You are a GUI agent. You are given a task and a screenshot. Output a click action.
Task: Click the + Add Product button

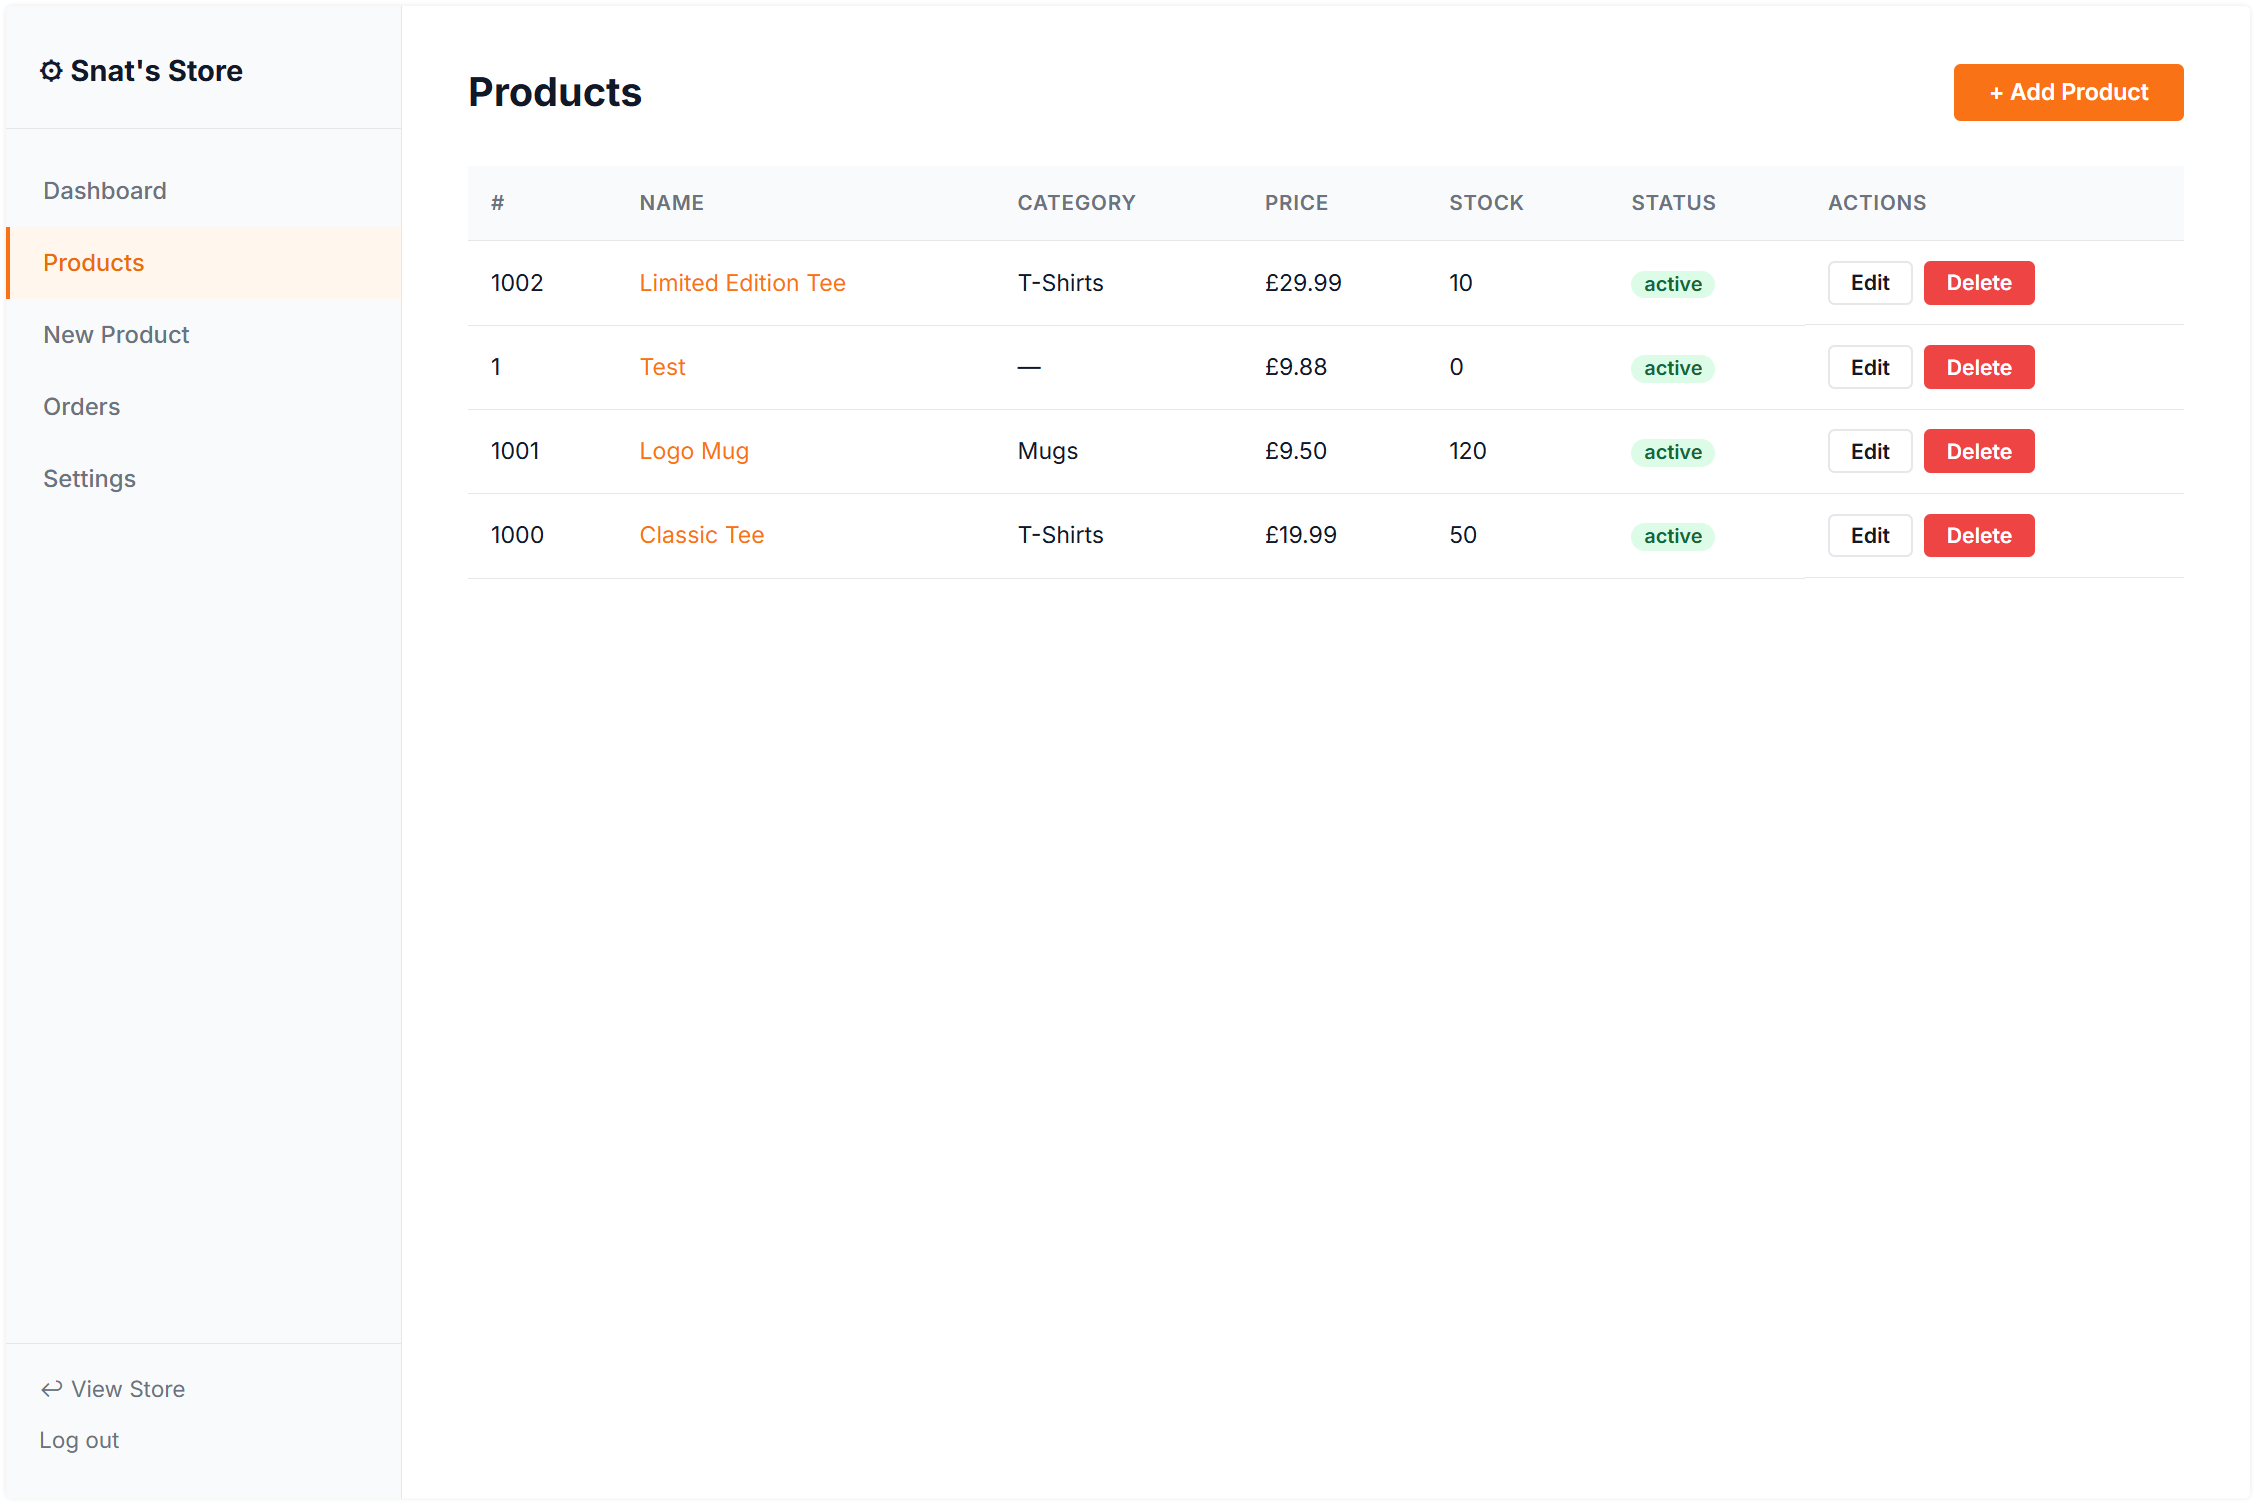[x=2068, y=92]
